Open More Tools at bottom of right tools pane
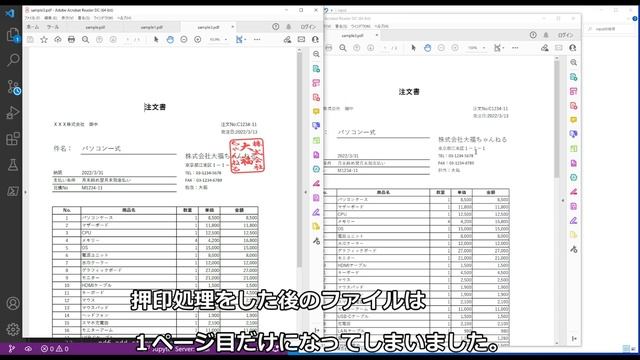 (573, 249)
